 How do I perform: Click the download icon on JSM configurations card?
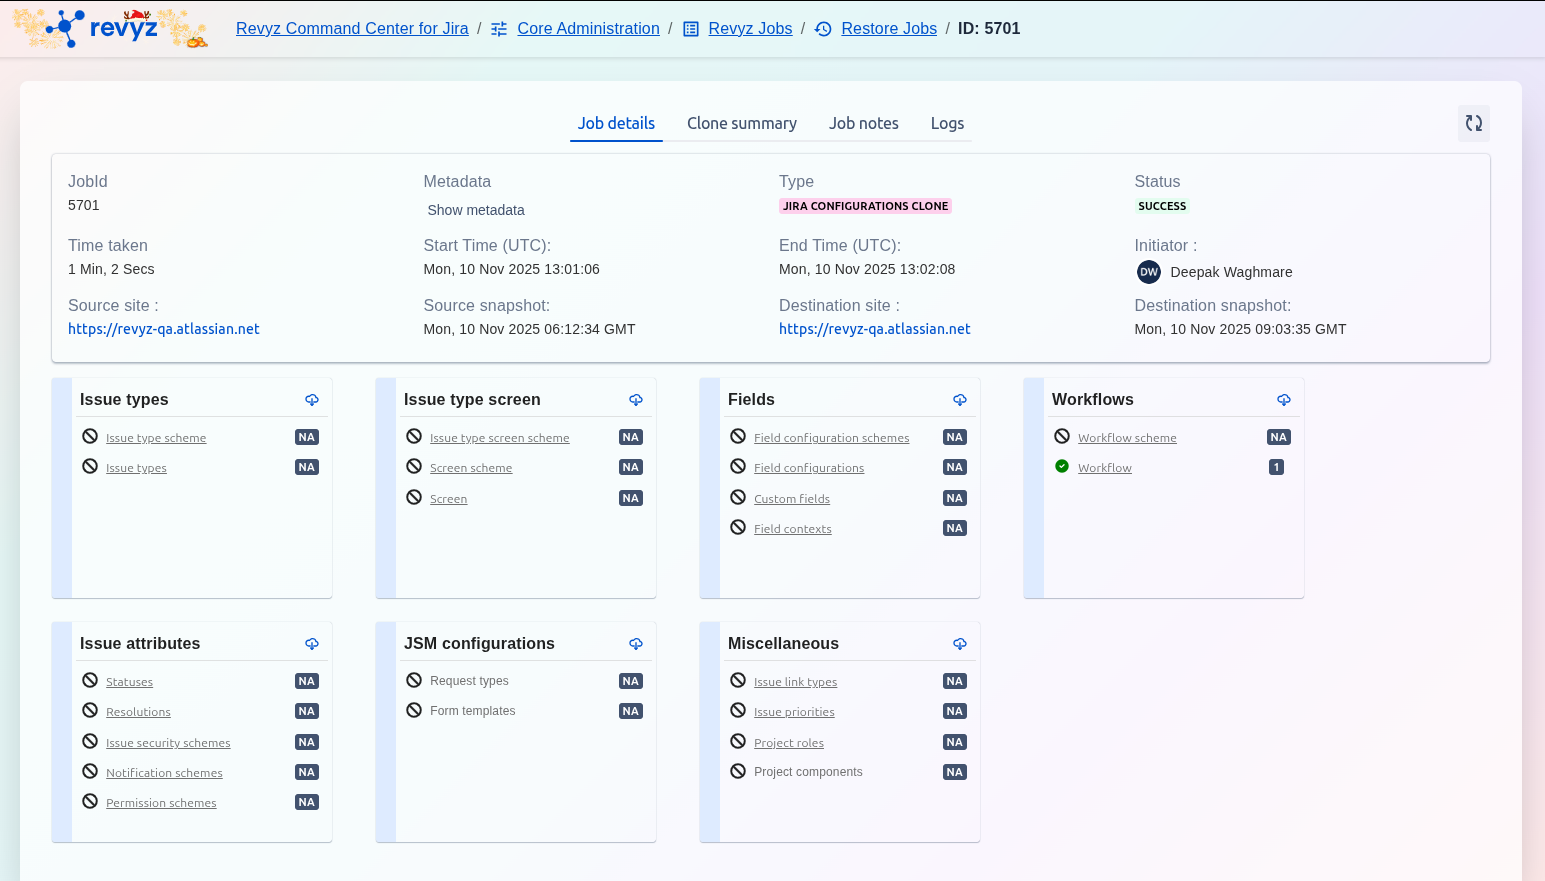click(x=636, y=644)
